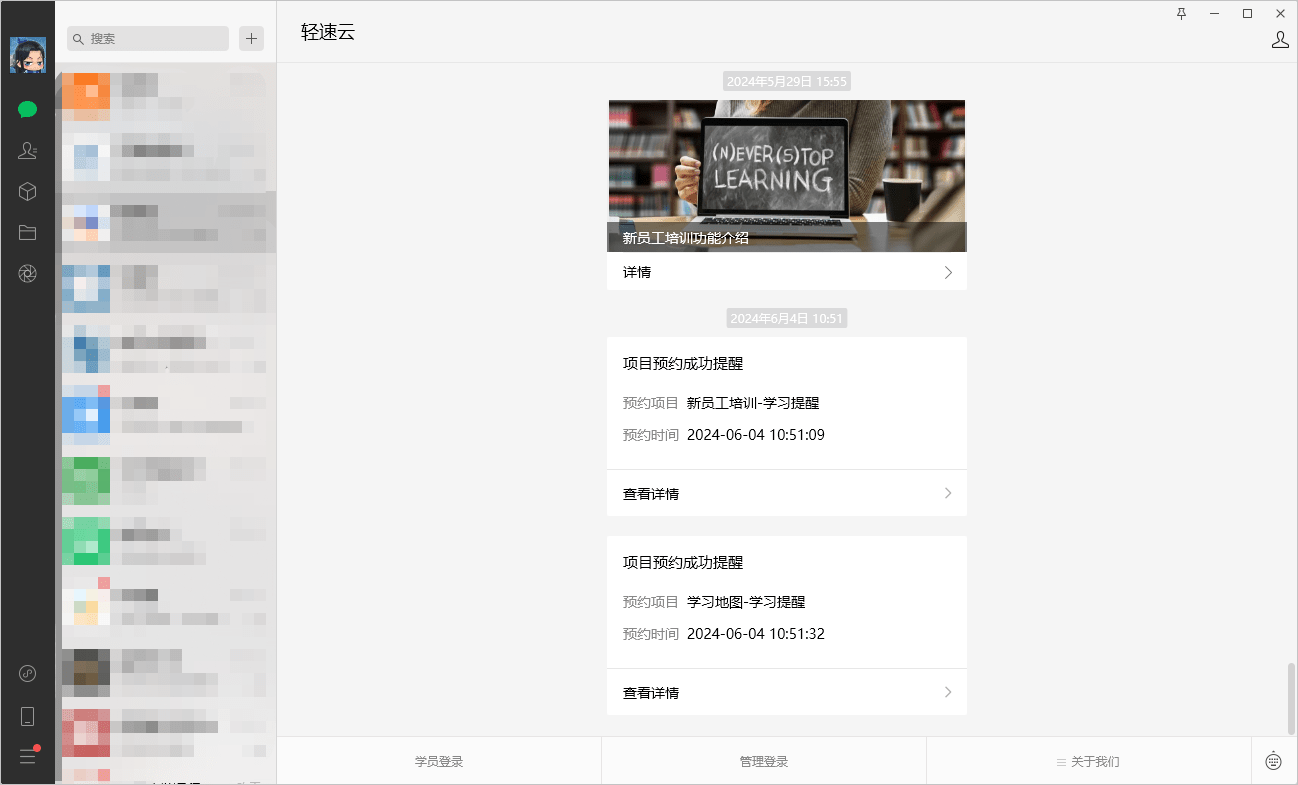The image size is (1298, 785).
Task: Click the account profile icon top right
Action: click(1279, 40)
